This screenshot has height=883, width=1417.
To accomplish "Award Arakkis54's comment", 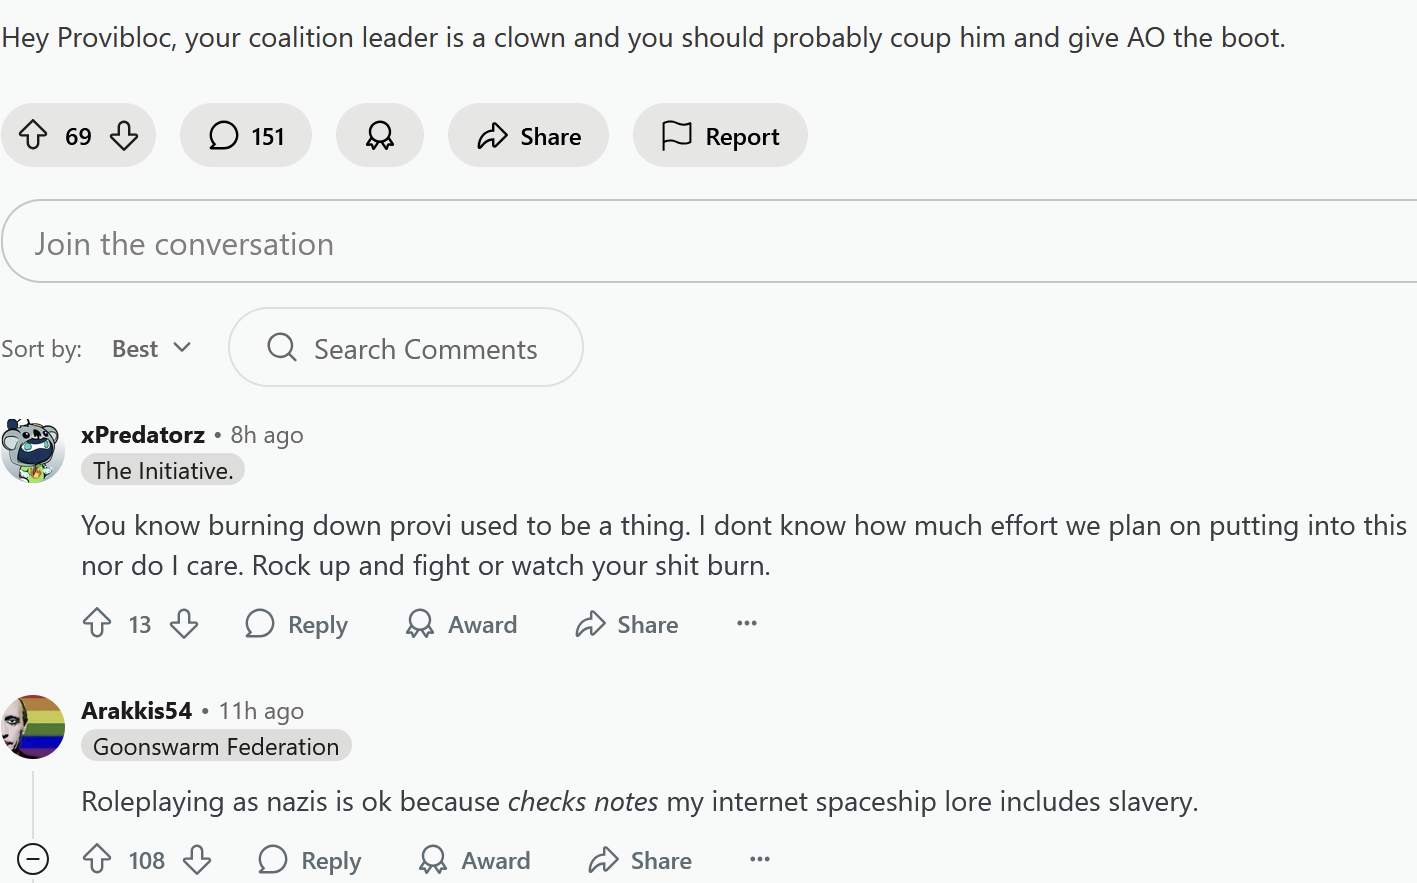I will click(x=475, y=860).
